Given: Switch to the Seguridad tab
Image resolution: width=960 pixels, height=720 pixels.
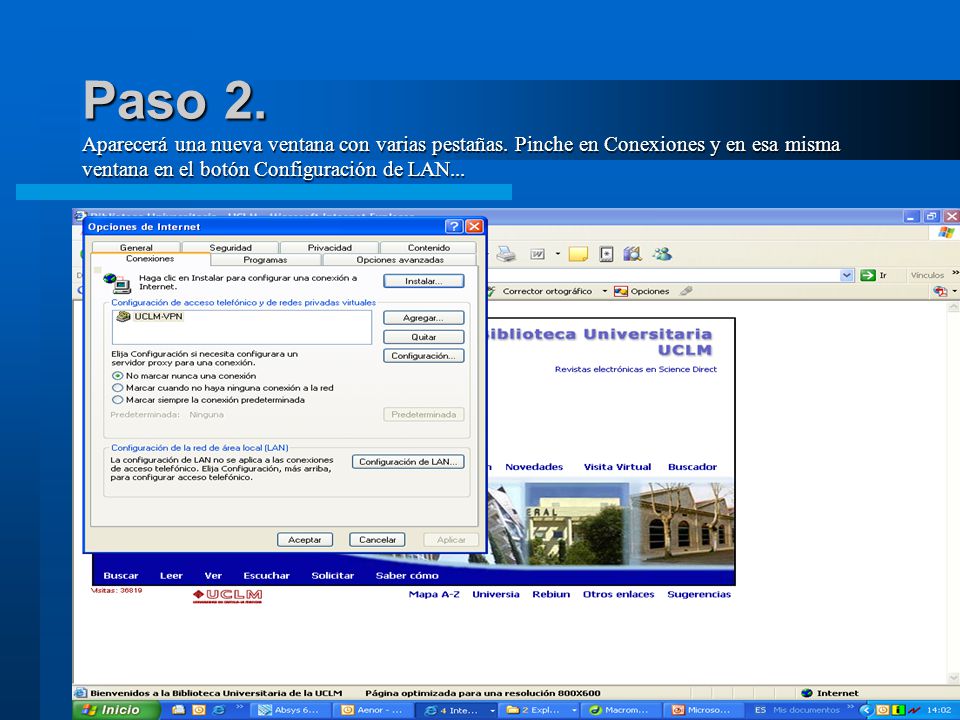Looking at the screenshot, I should click(230, 247).
